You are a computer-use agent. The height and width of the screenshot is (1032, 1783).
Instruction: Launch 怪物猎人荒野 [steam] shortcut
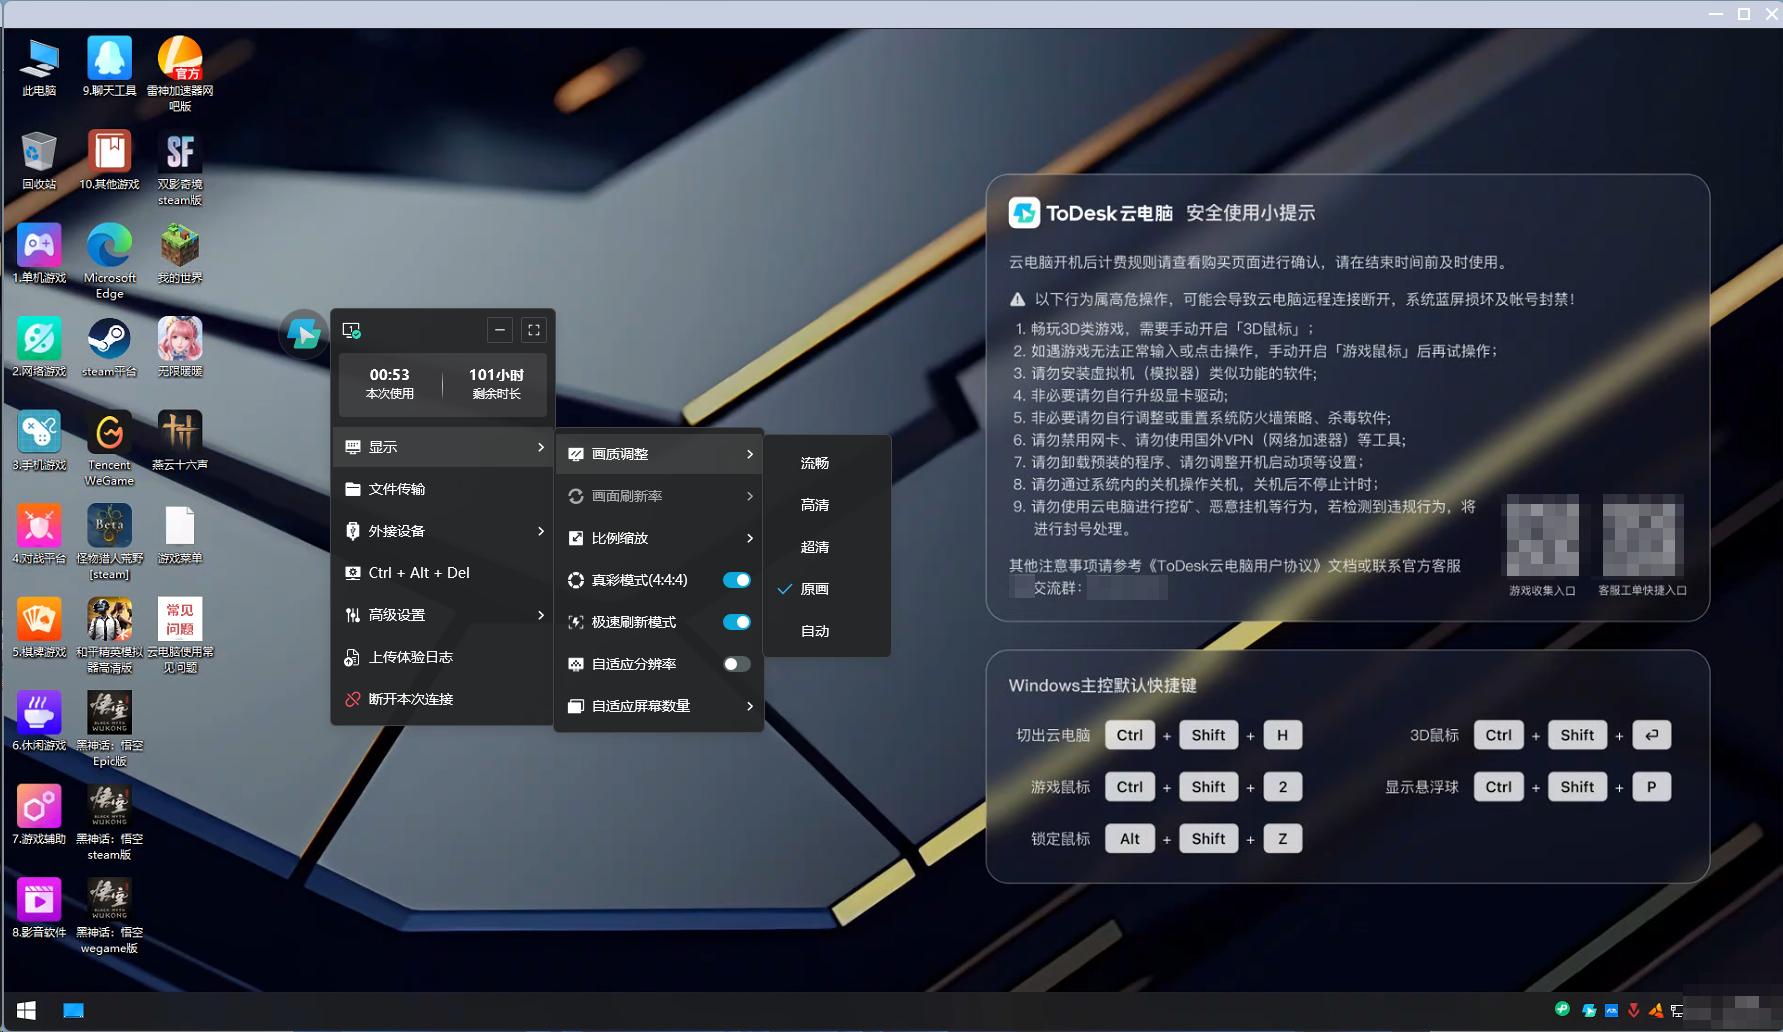click(109, 542)
